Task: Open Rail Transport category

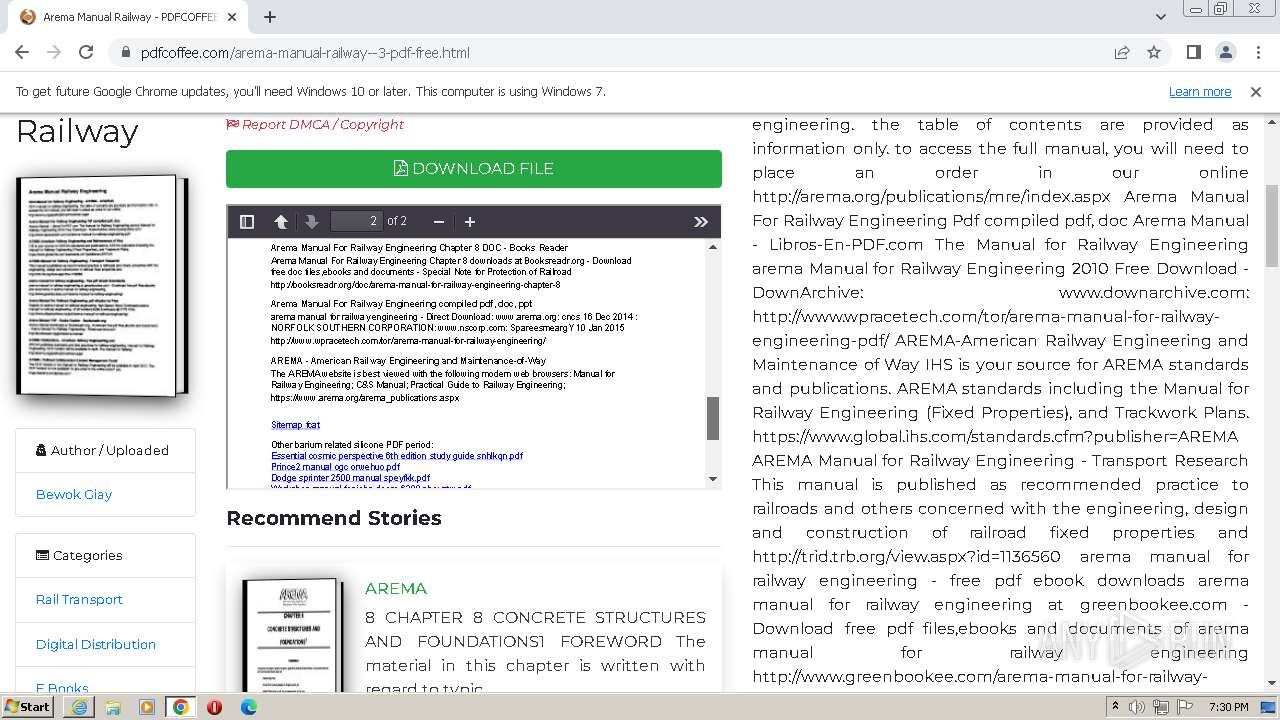Action: (x=79, y=599)
